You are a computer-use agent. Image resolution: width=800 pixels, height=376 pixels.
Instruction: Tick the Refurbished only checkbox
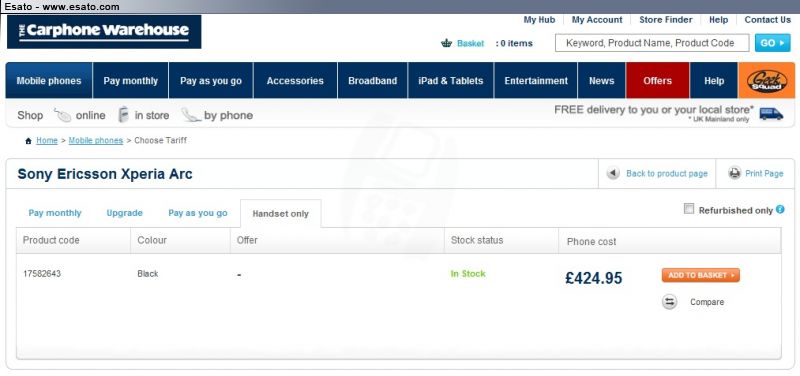point(689,209)
